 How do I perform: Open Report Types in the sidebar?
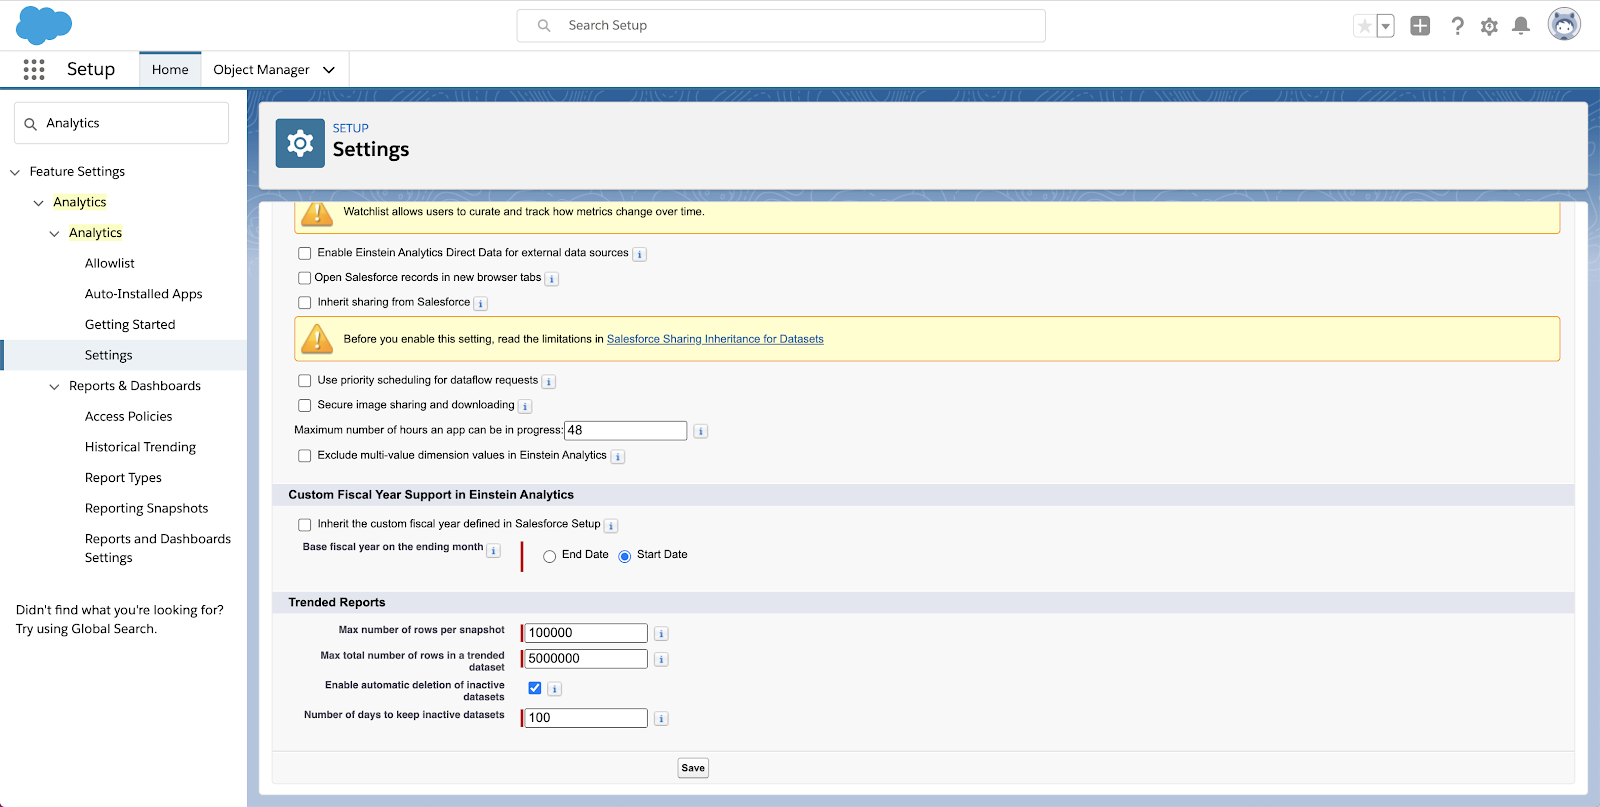123,478
